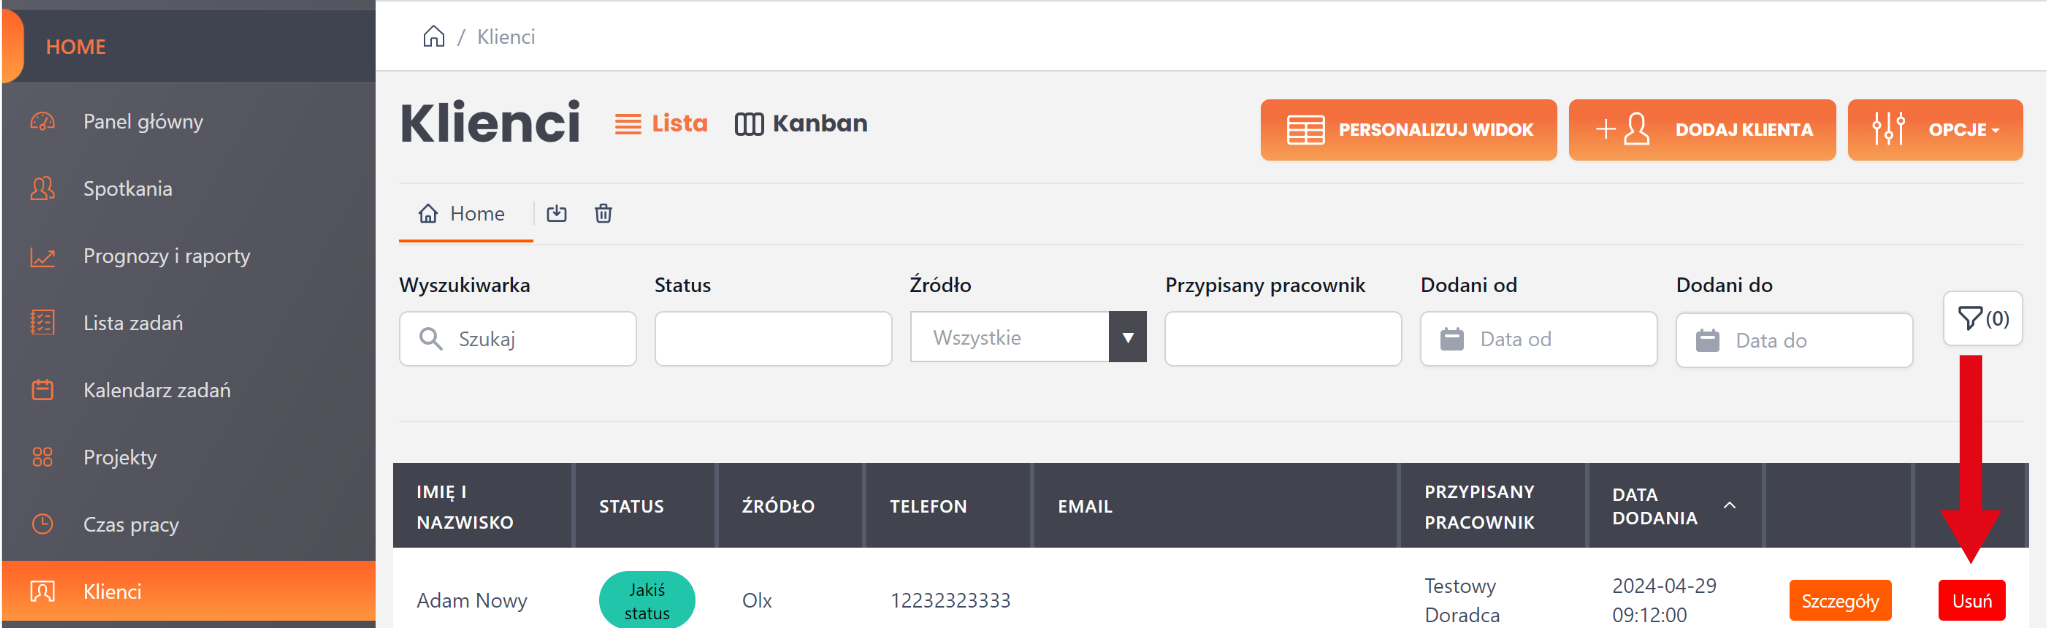2048x628 pixels.
Task: Delete Adam Nowy with Usuń button
Action: pos(1971,601)
